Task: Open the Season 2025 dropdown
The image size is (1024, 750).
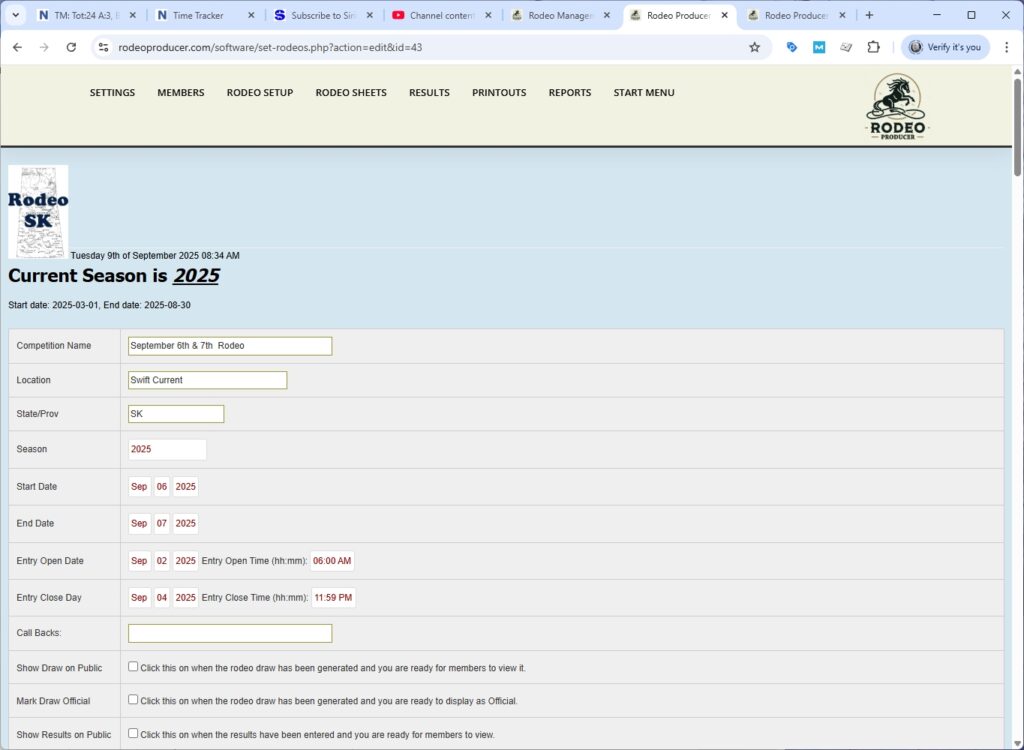Action: tap(167, 449)
